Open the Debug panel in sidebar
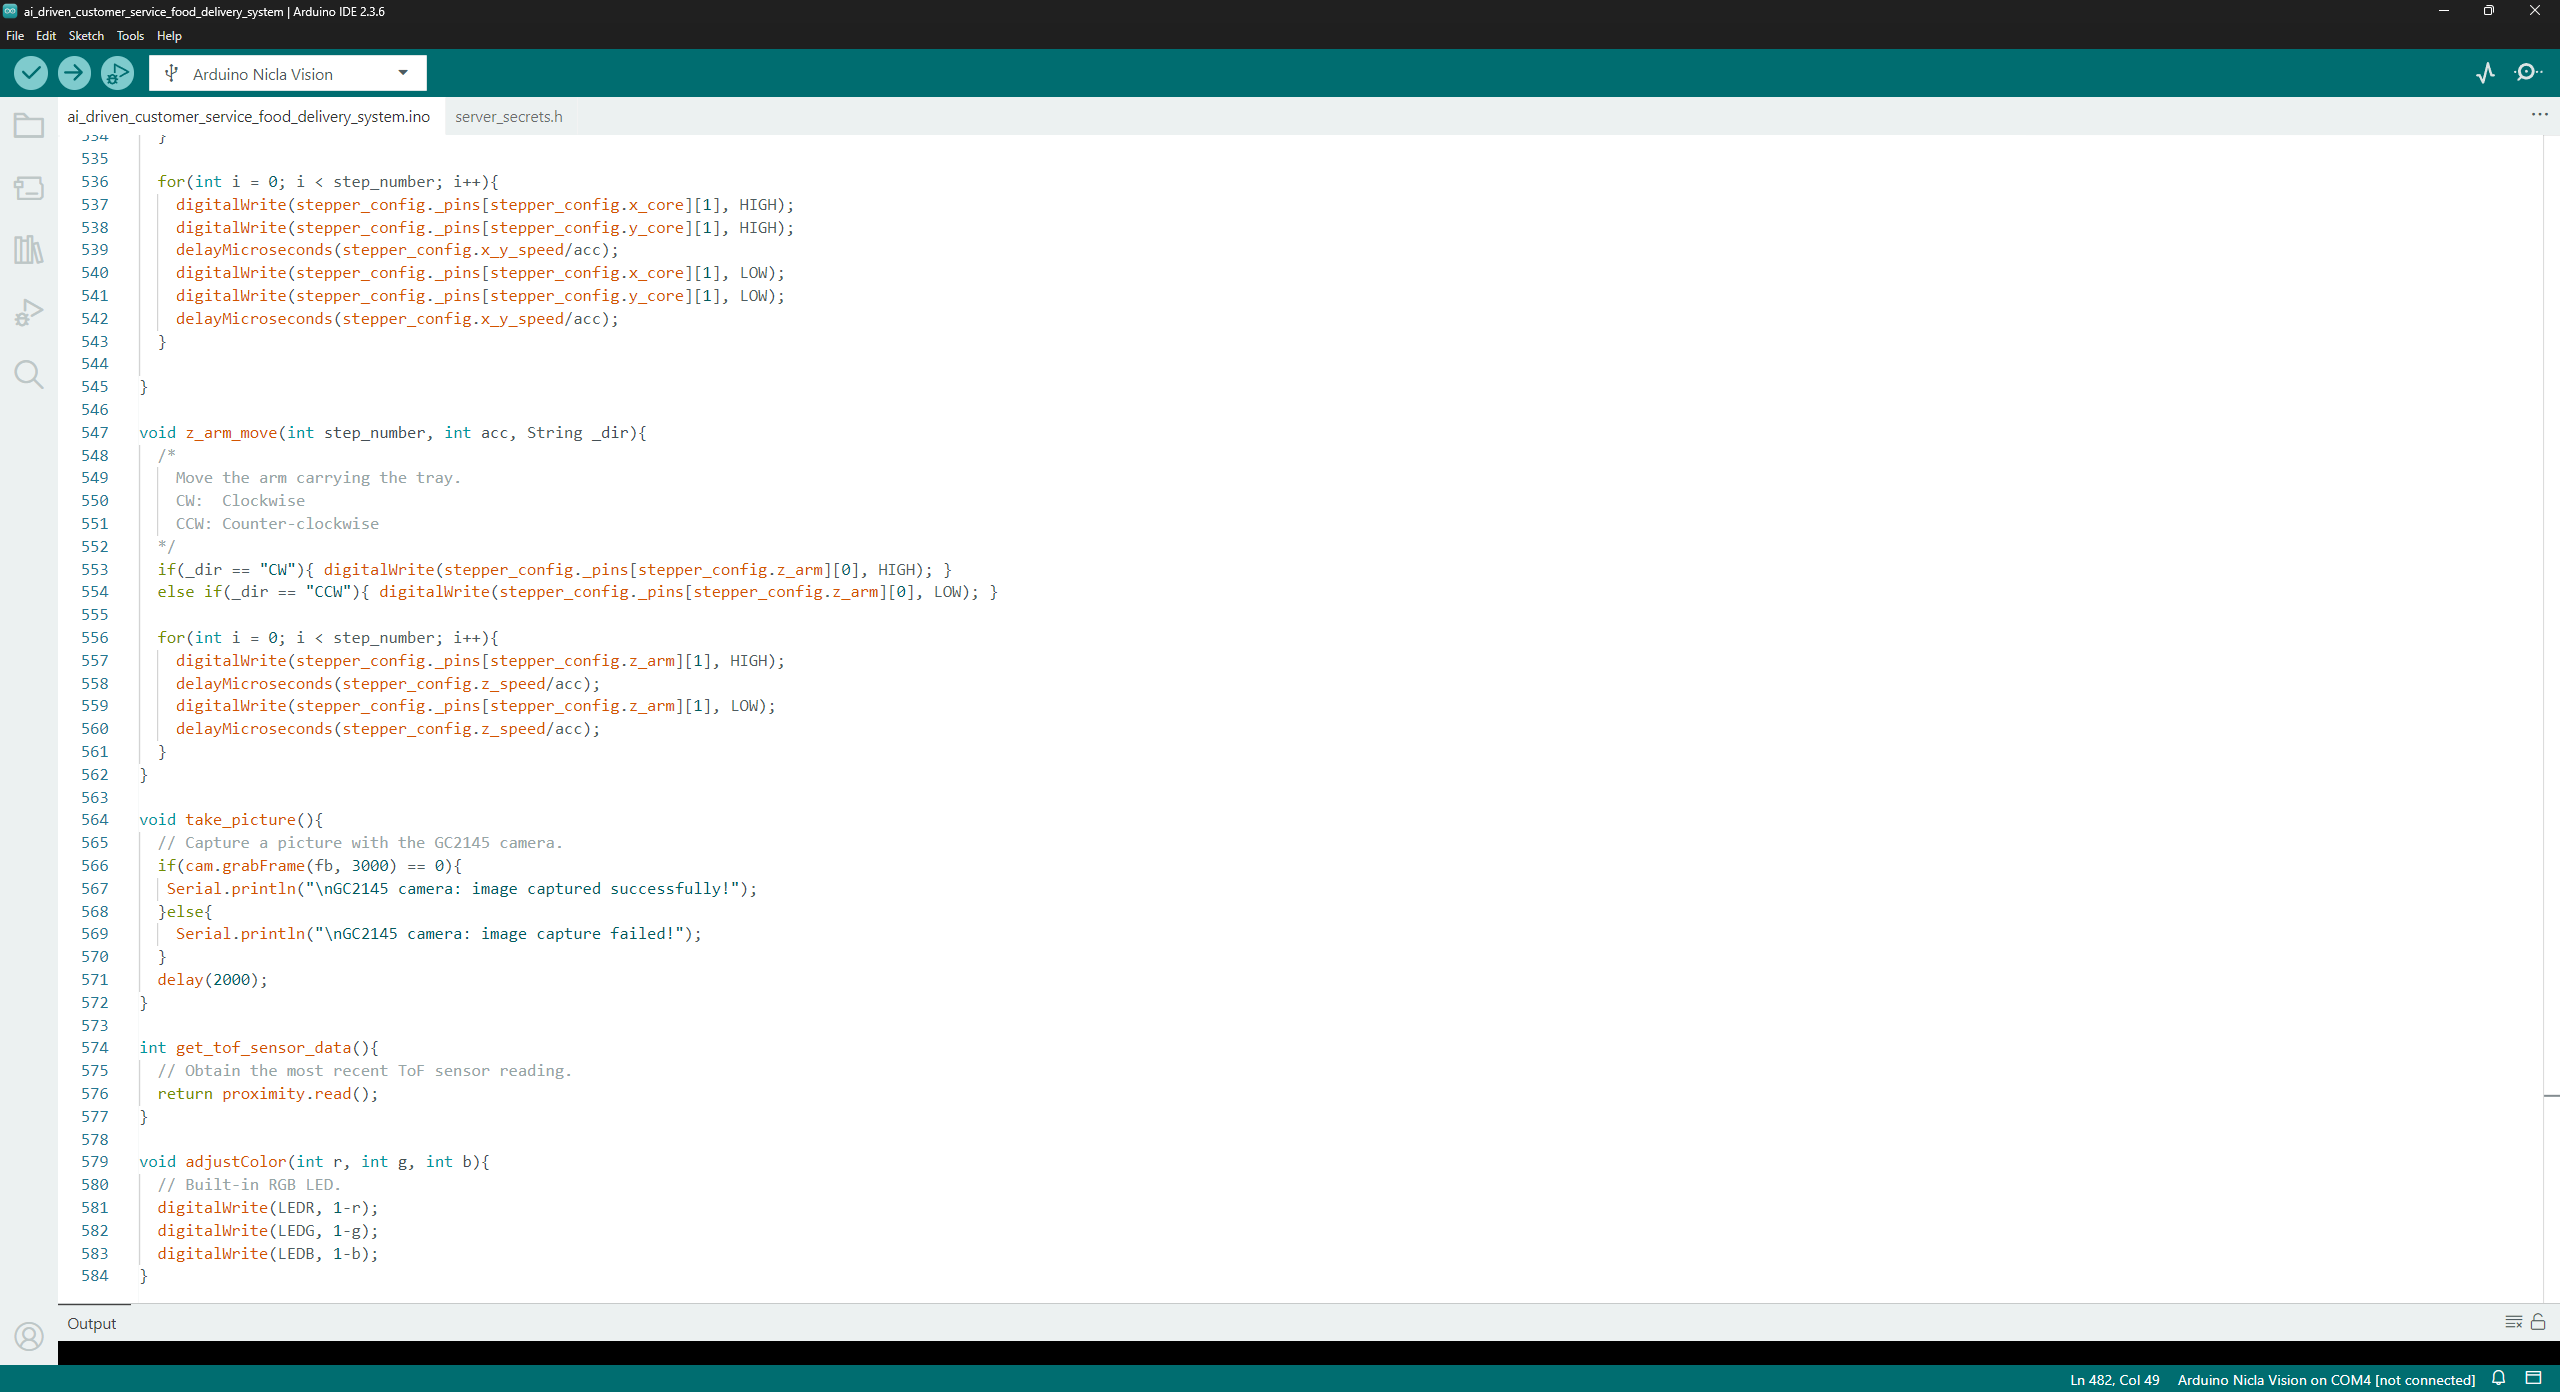This screenshot has height=1392, width=2560. [x=29, y=312]
